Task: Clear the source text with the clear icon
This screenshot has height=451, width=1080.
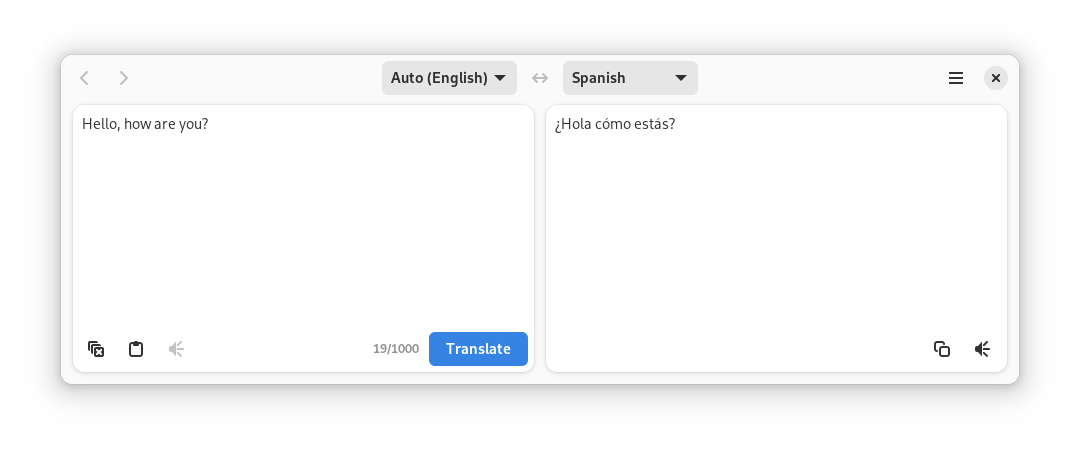Action: point(96,349)
